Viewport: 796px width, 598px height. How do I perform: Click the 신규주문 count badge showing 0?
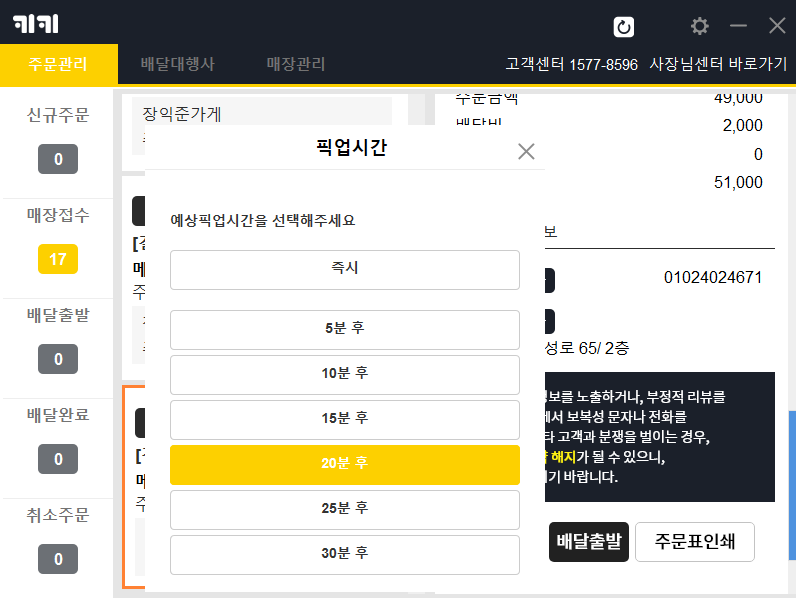tap(58, 159)
